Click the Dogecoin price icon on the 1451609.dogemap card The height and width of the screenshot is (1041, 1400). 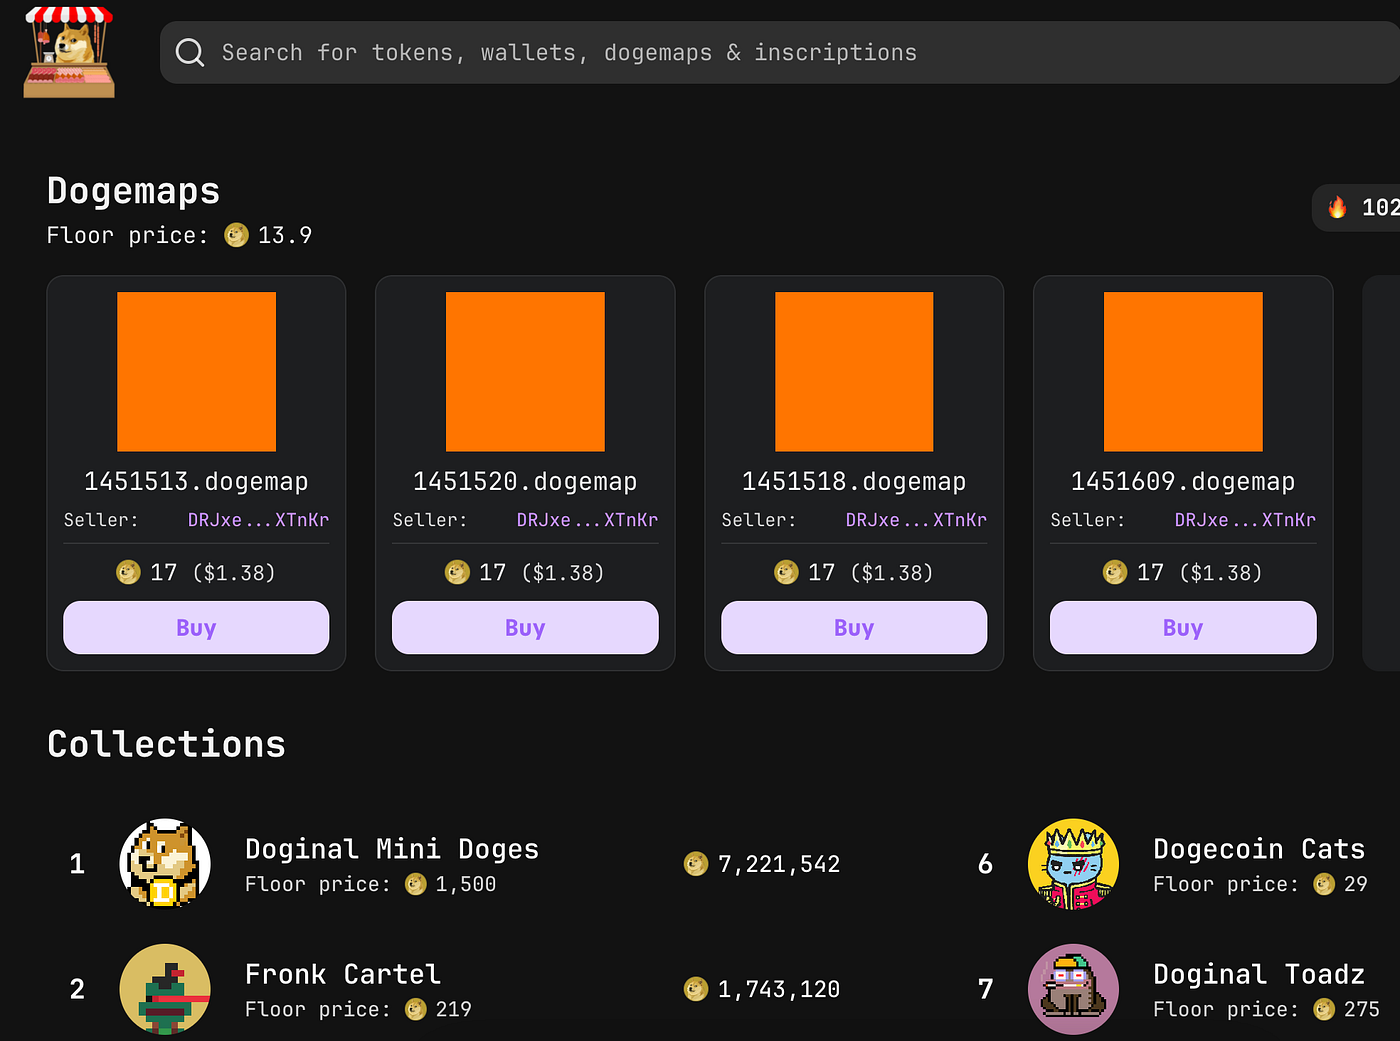tap(1115, 572)
